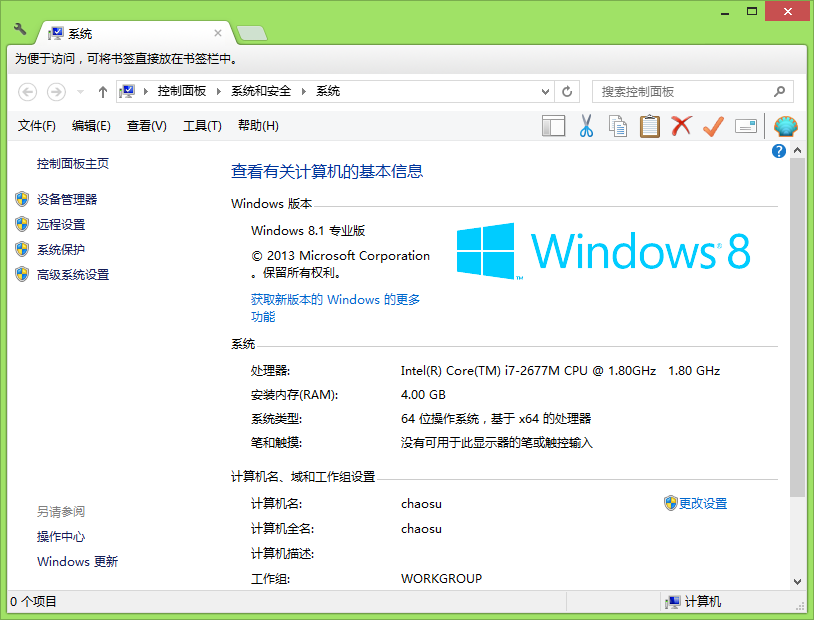Click the shield icon beside 设备管理器
Image resolution: width=814 pixels, height=620 pixels.
click(22, 199)
